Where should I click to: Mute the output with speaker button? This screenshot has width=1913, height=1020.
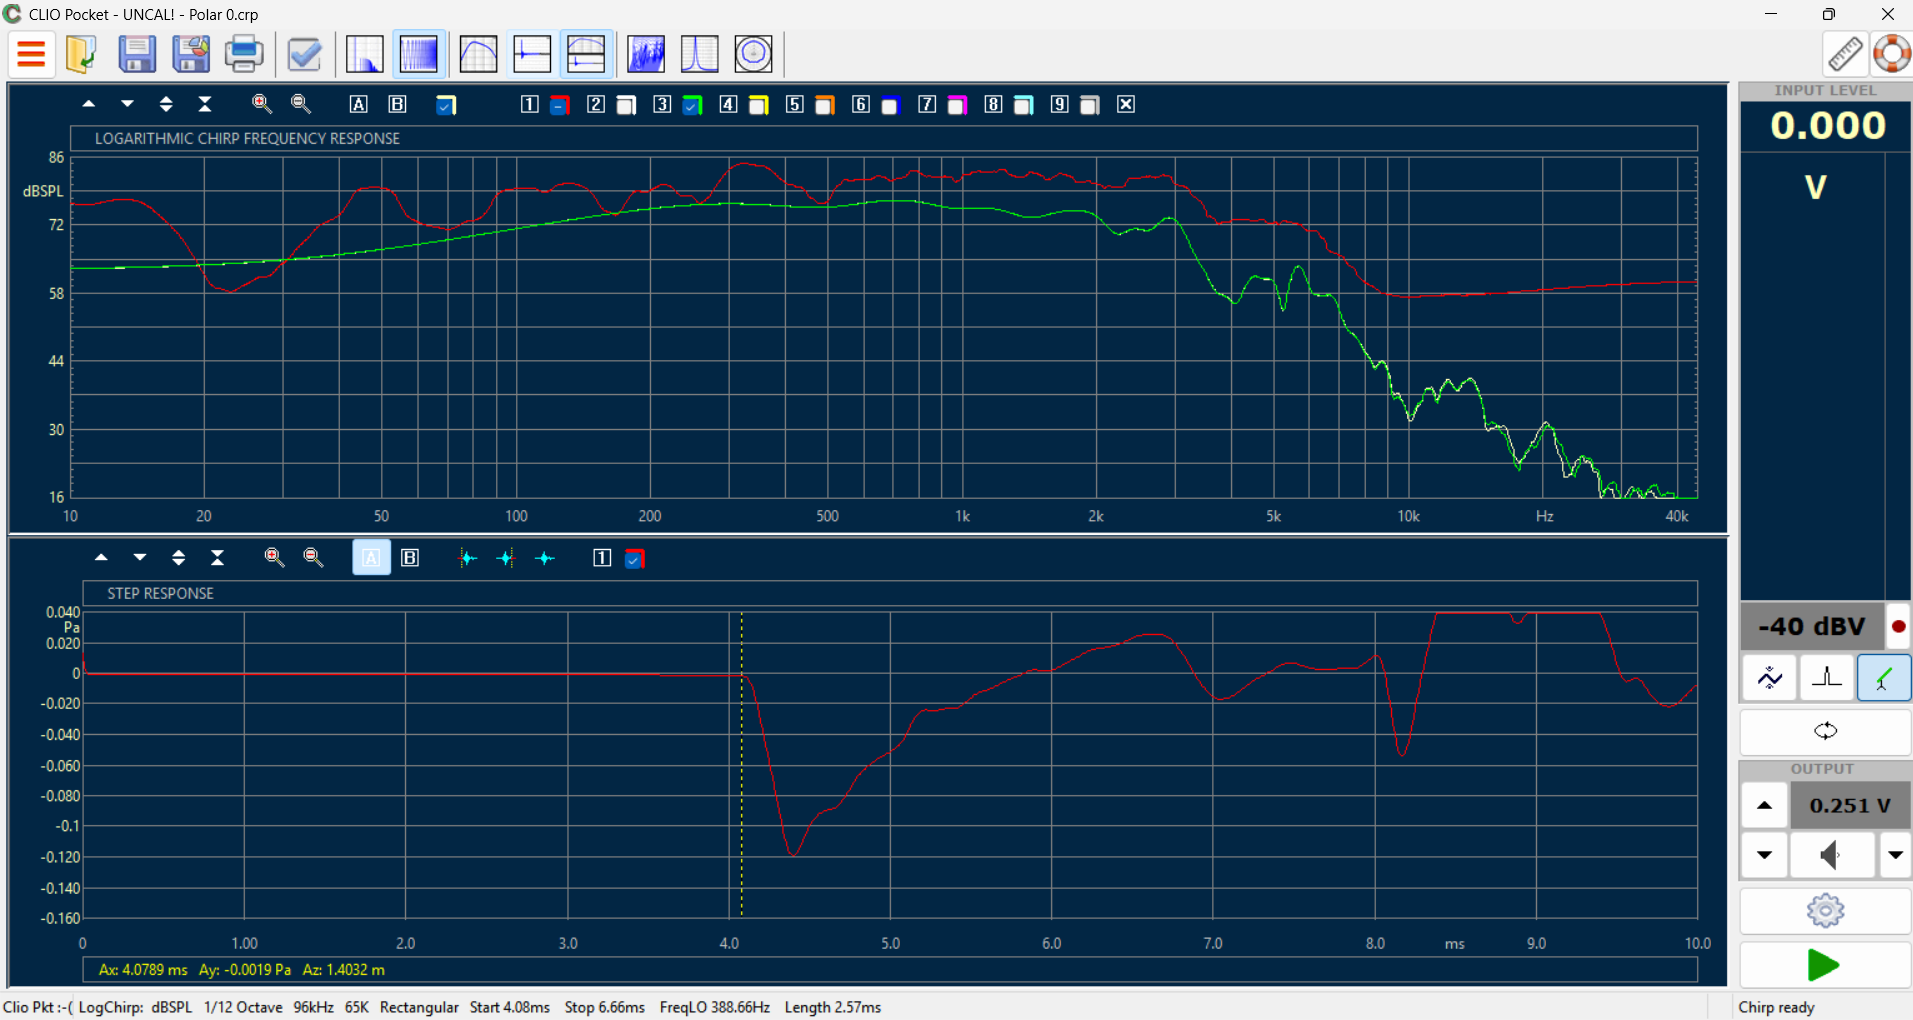coord(1832,856)
